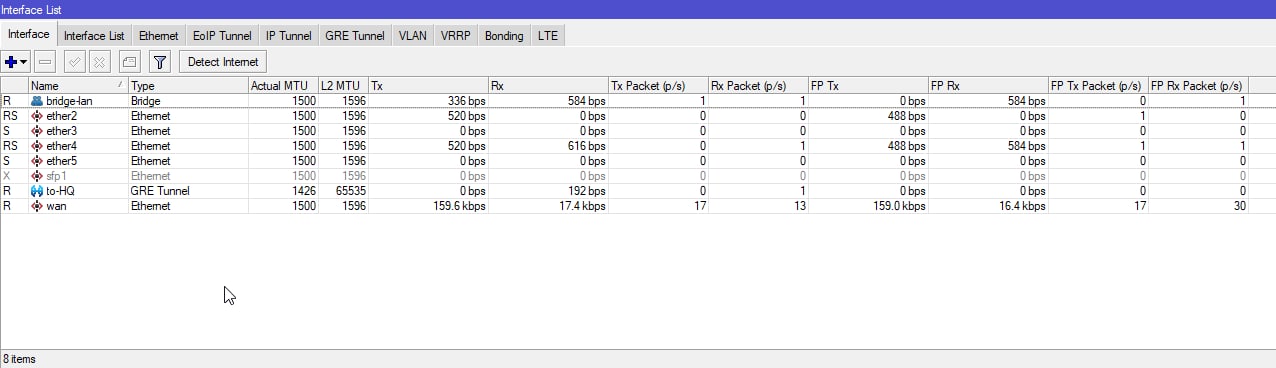Select the wan row name
This screenshot has height=368, width=1276.
(x=56, y=206)
